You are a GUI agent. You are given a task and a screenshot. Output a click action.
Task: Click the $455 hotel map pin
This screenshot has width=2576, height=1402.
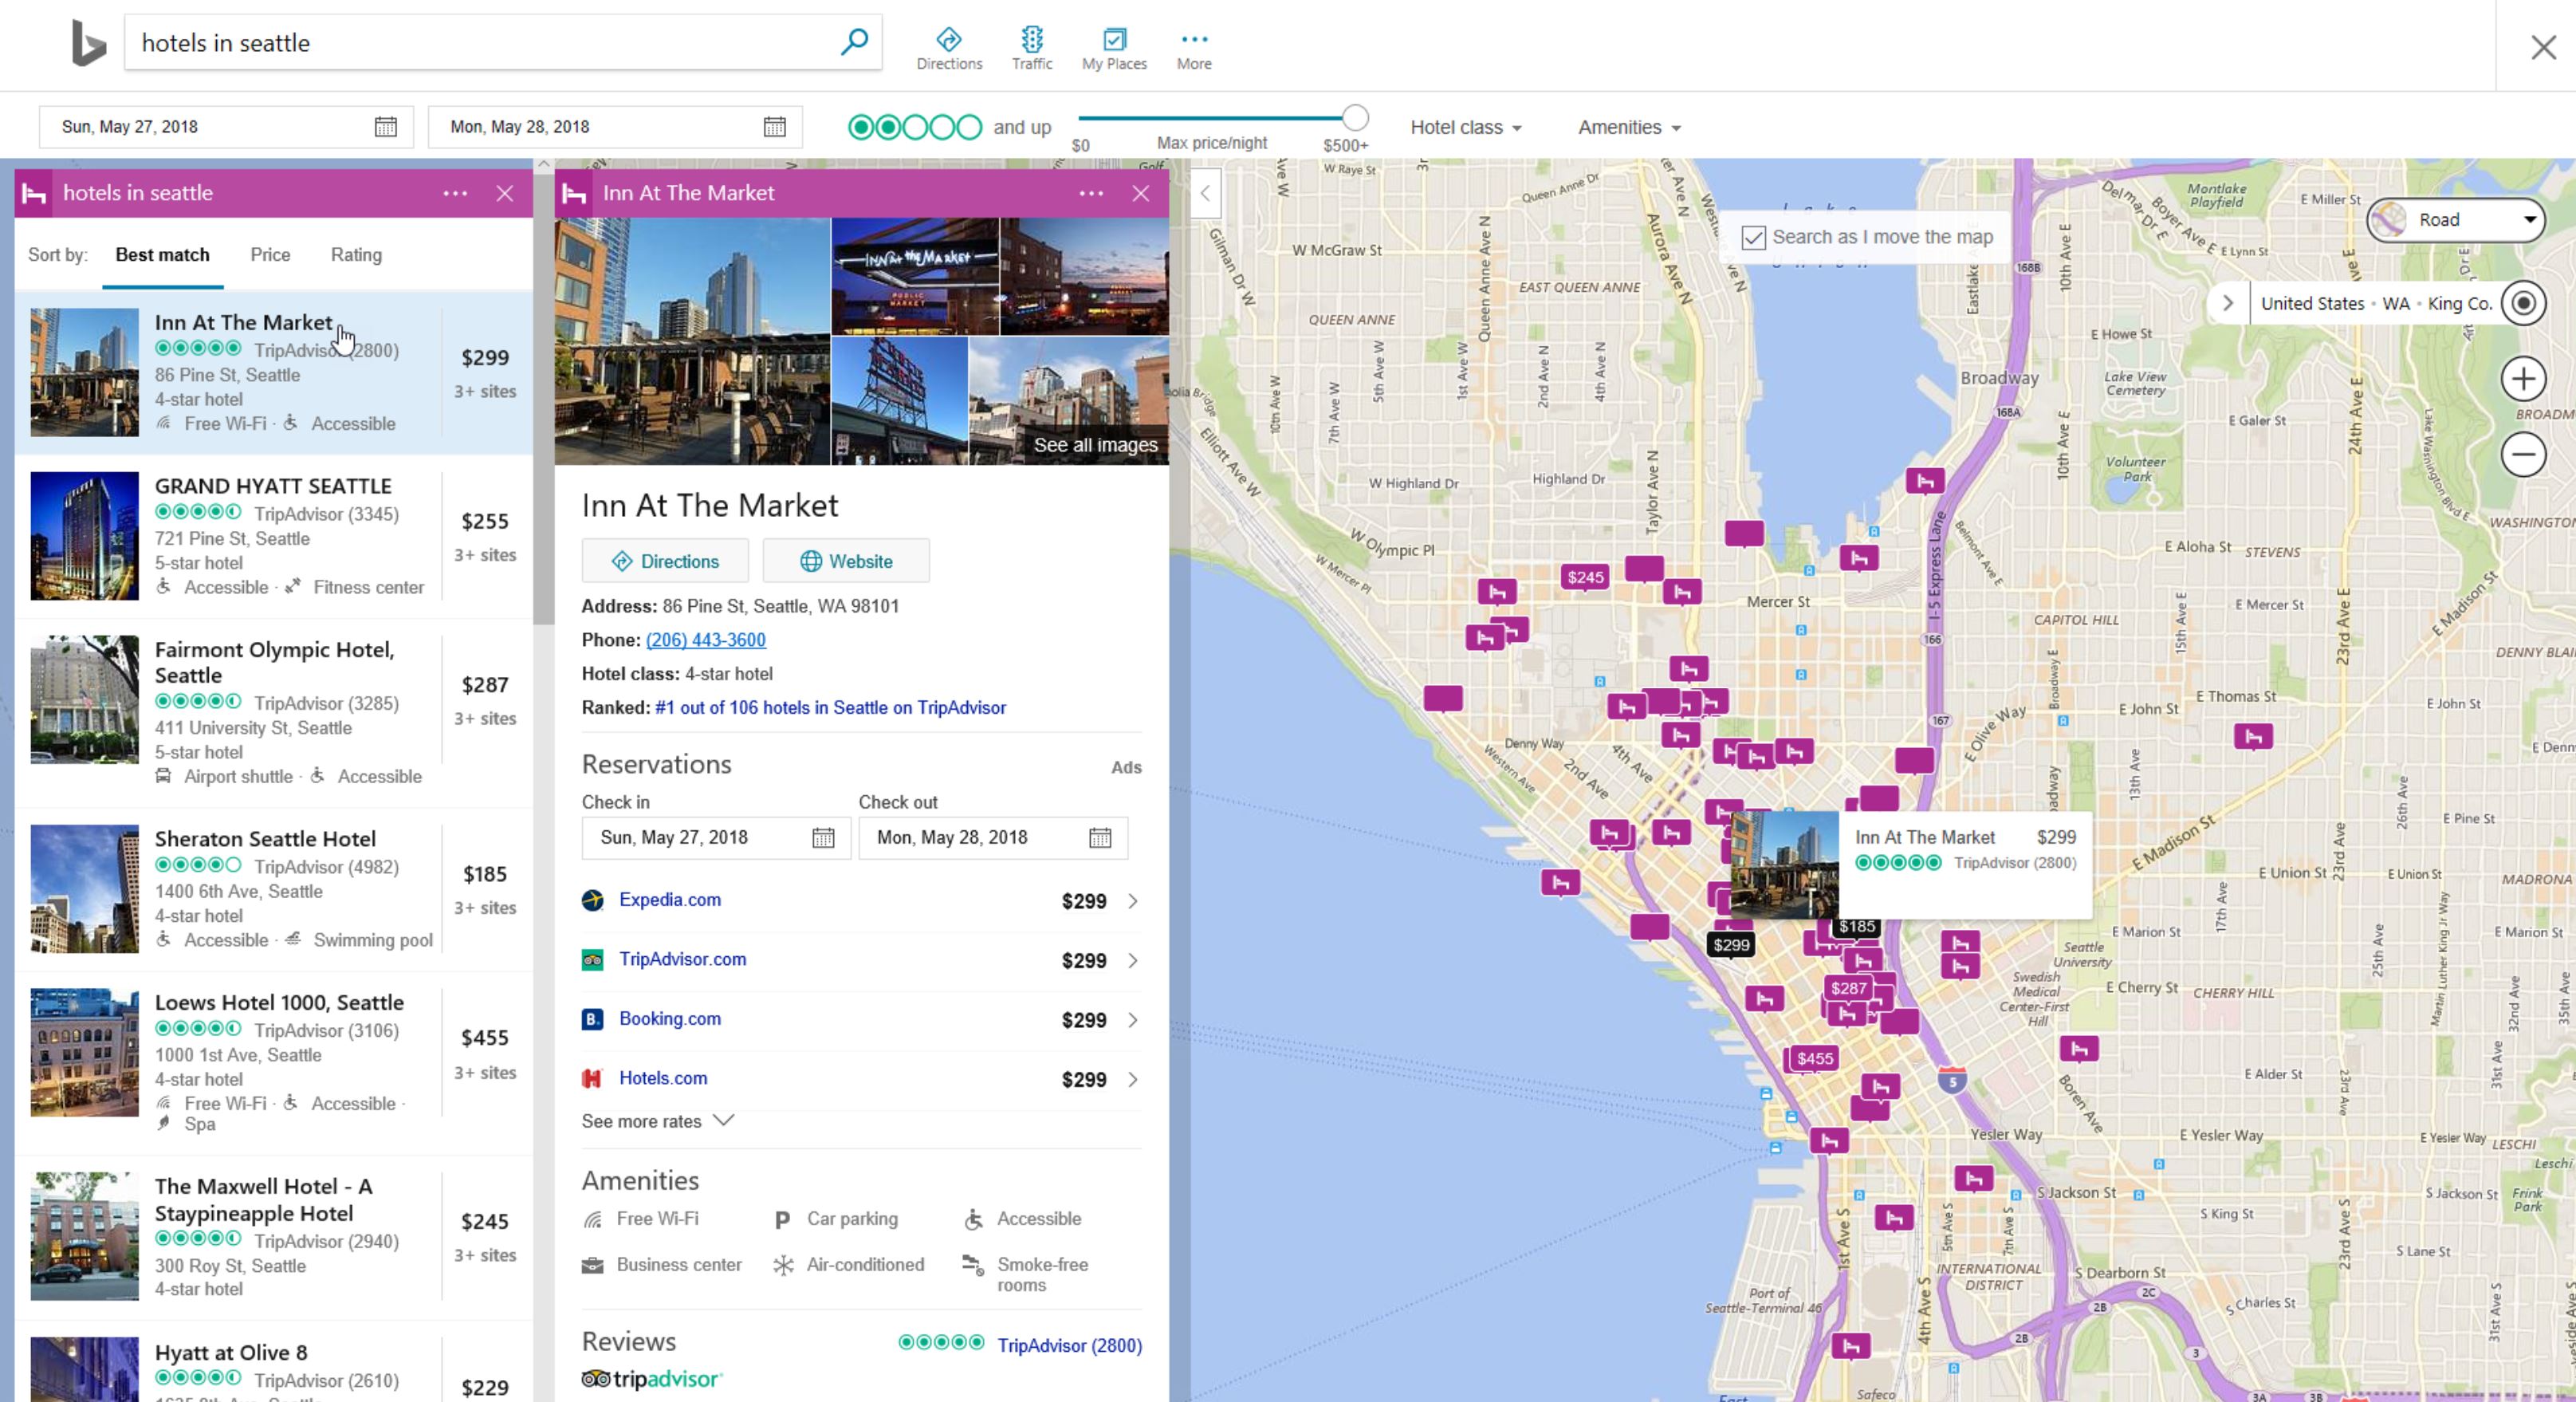coord(1814,1058)
